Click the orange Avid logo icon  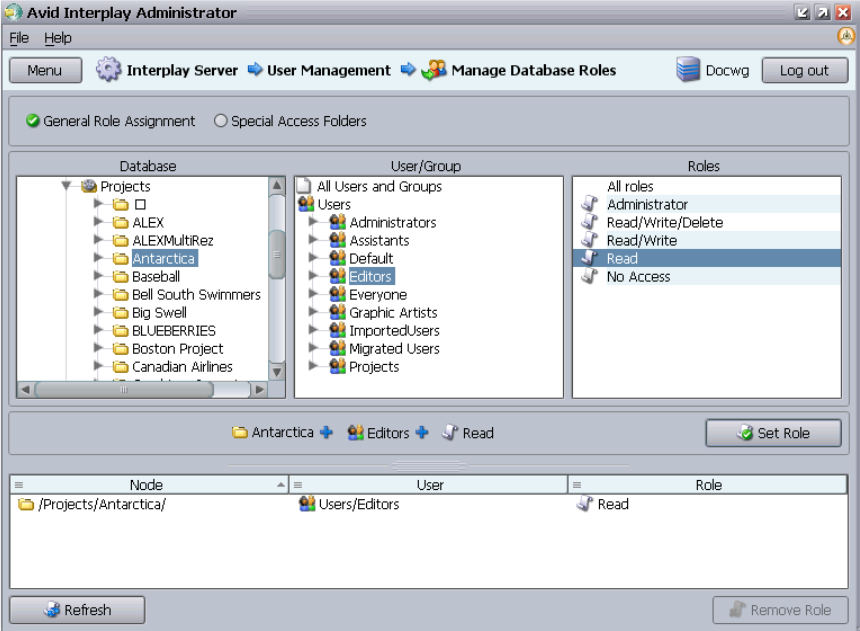click(846, 37)
